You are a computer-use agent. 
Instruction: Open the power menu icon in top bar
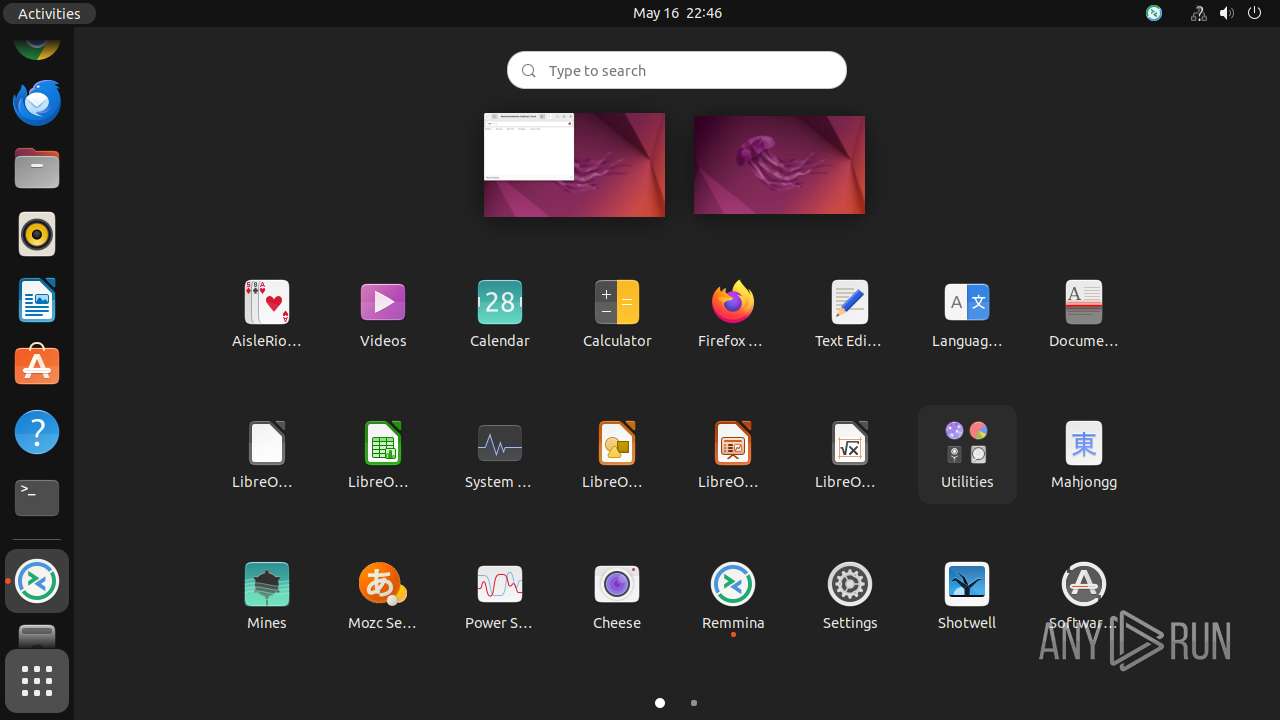pos(1254,13)
